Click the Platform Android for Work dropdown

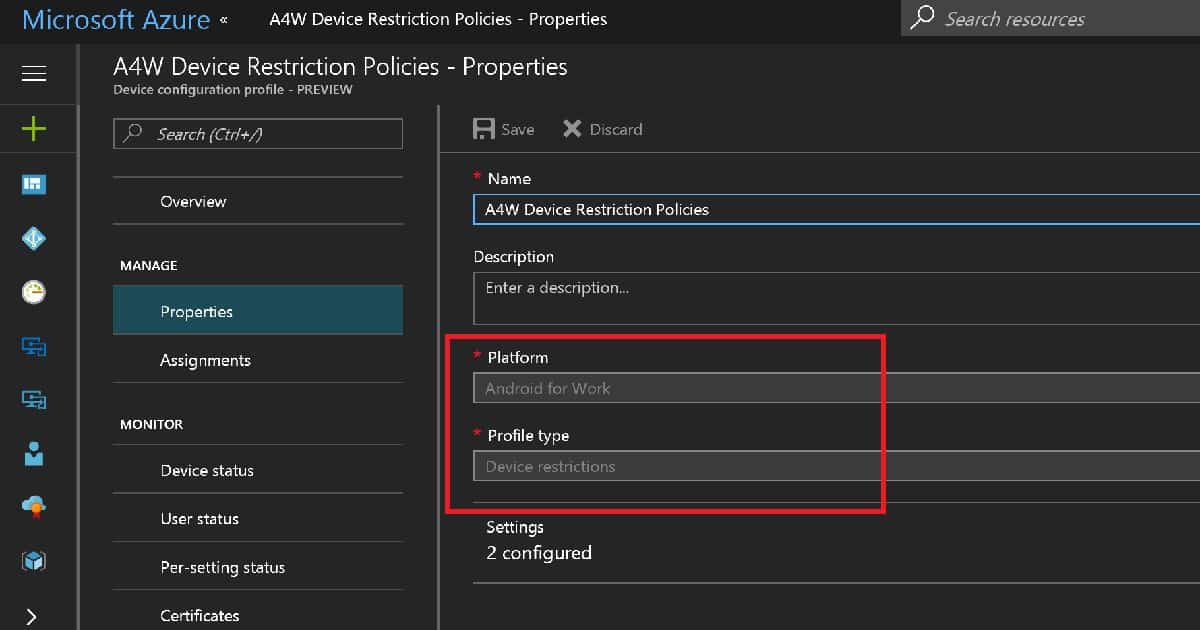(836, 388)
